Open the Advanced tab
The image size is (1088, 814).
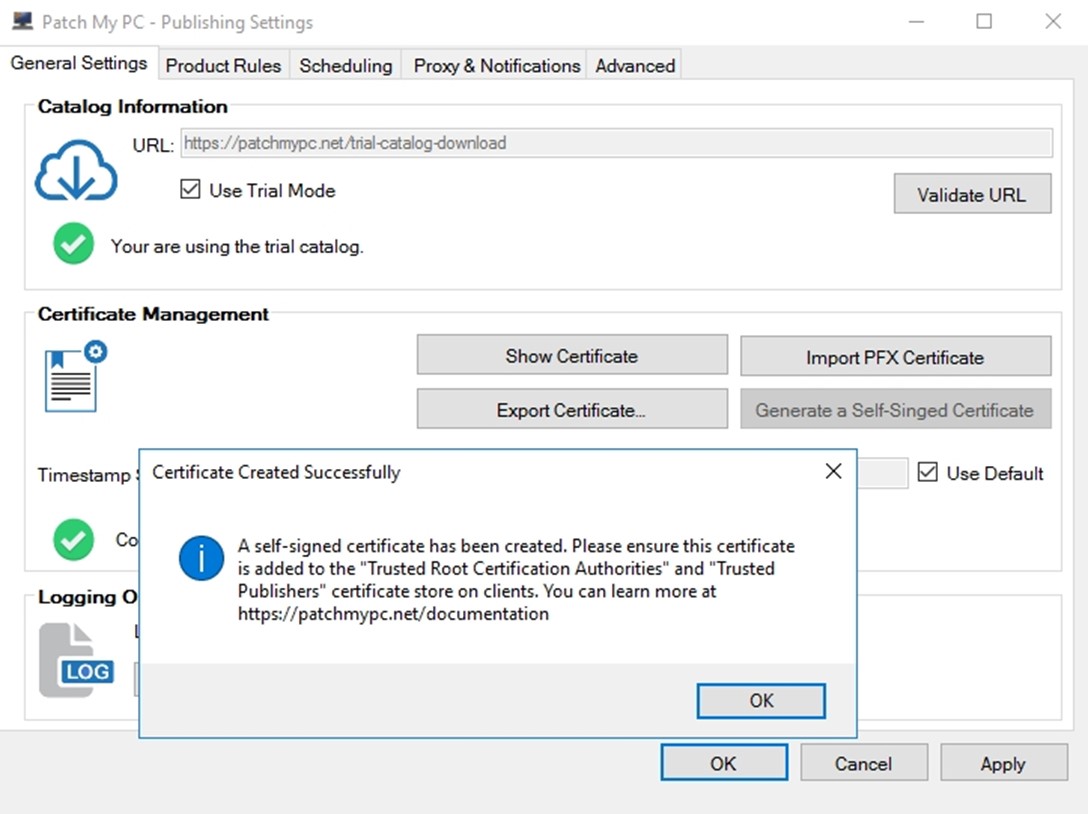[635, 66]
